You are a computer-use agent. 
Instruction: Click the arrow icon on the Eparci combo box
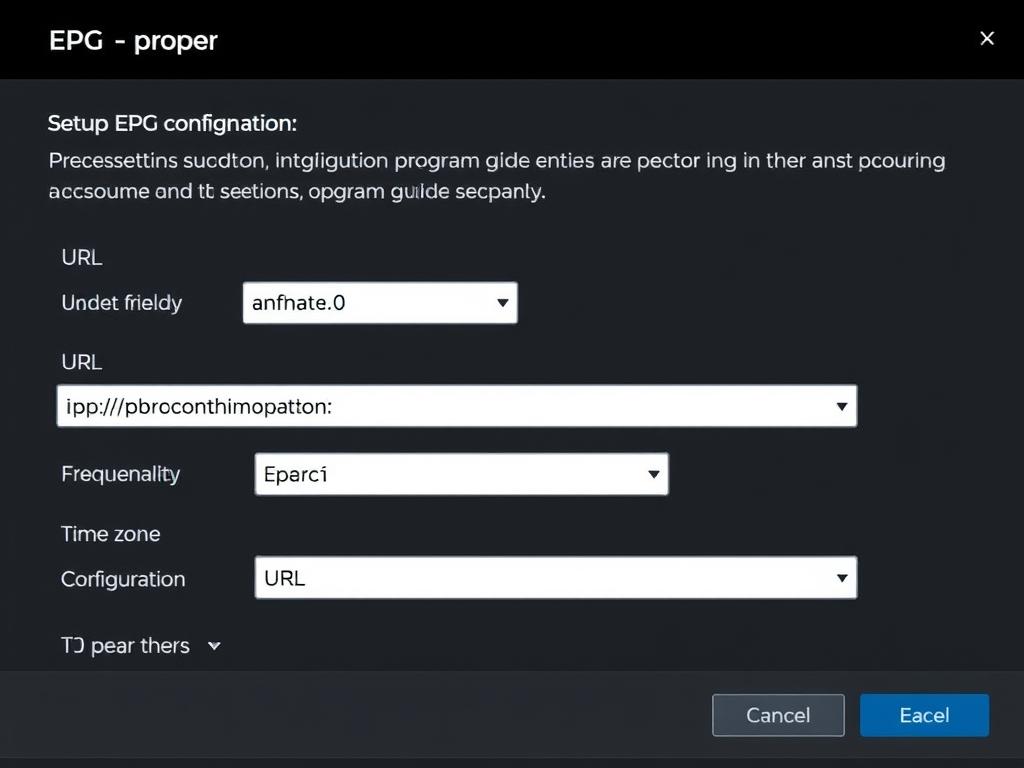click(x=654, y=474)
